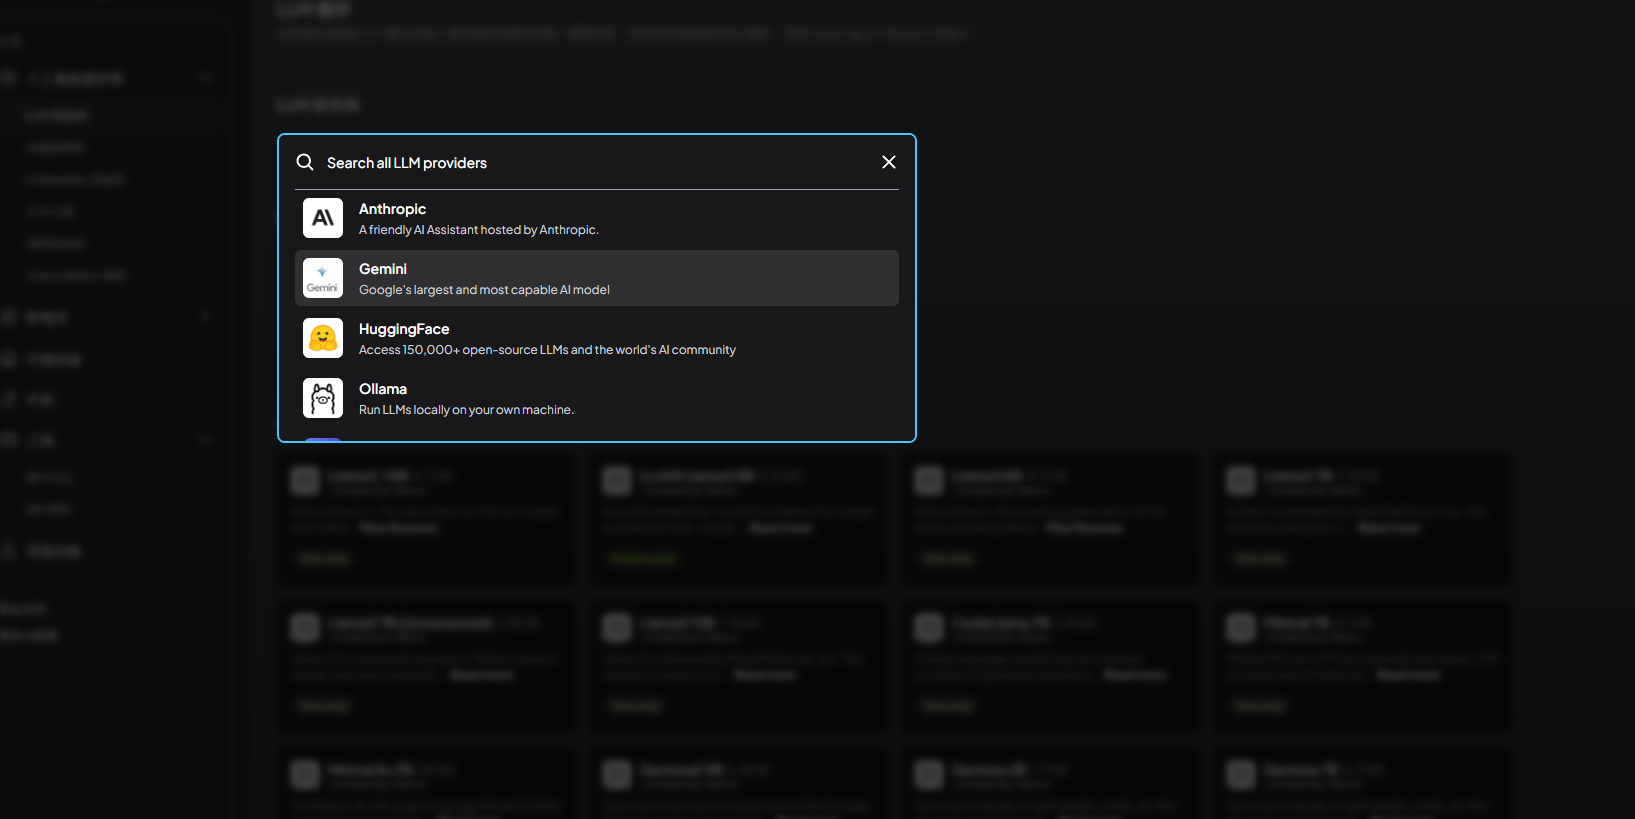Click the HuggingFace emoji logo icon
Screen dimensions: 1635x819
pos(323,338)
